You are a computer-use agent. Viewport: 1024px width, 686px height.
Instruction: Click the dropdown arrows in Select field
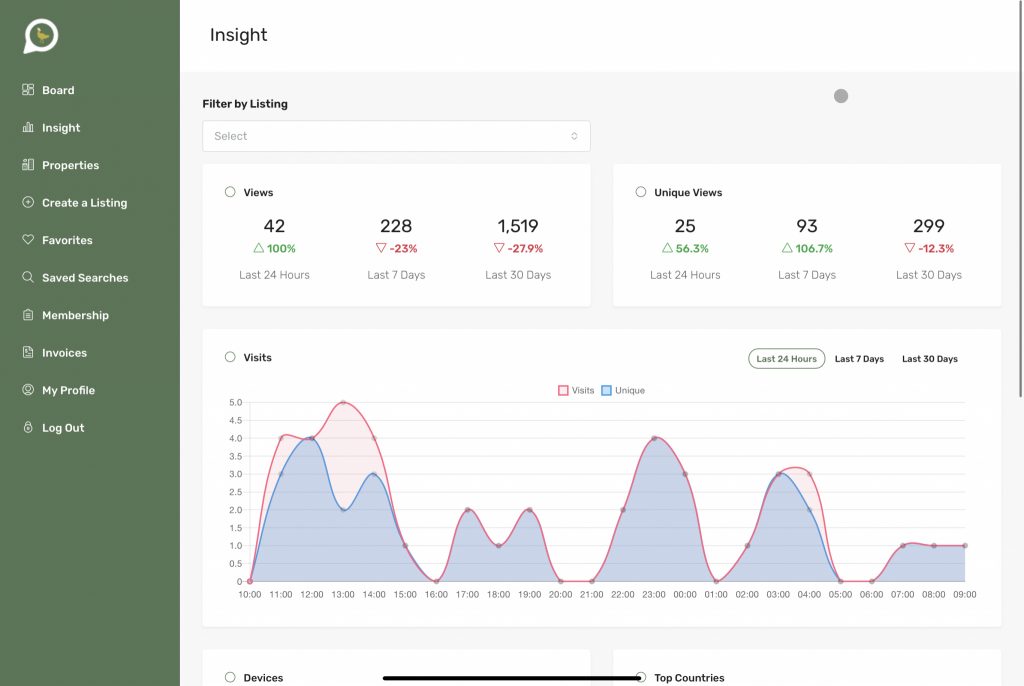pos(574,136)
